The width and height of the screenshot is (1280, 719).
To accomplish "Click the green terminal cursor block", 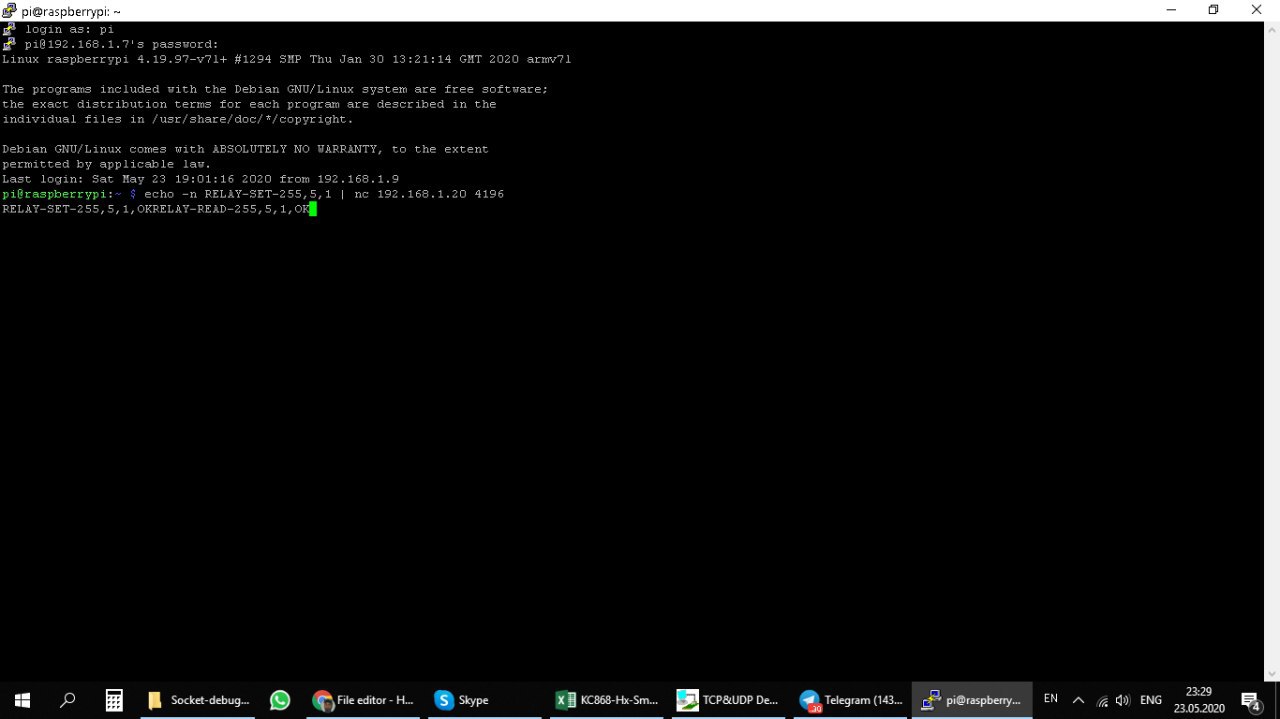I will pos(313,209).
